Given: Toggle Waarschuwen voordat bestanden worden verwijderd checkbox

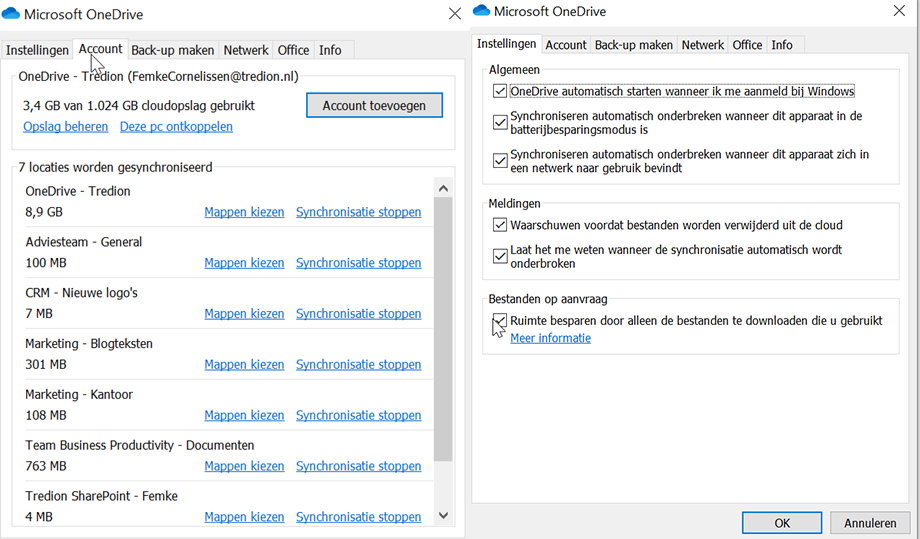Looking at the screenshot, I should pyautogui.click(x=500, y=225).
